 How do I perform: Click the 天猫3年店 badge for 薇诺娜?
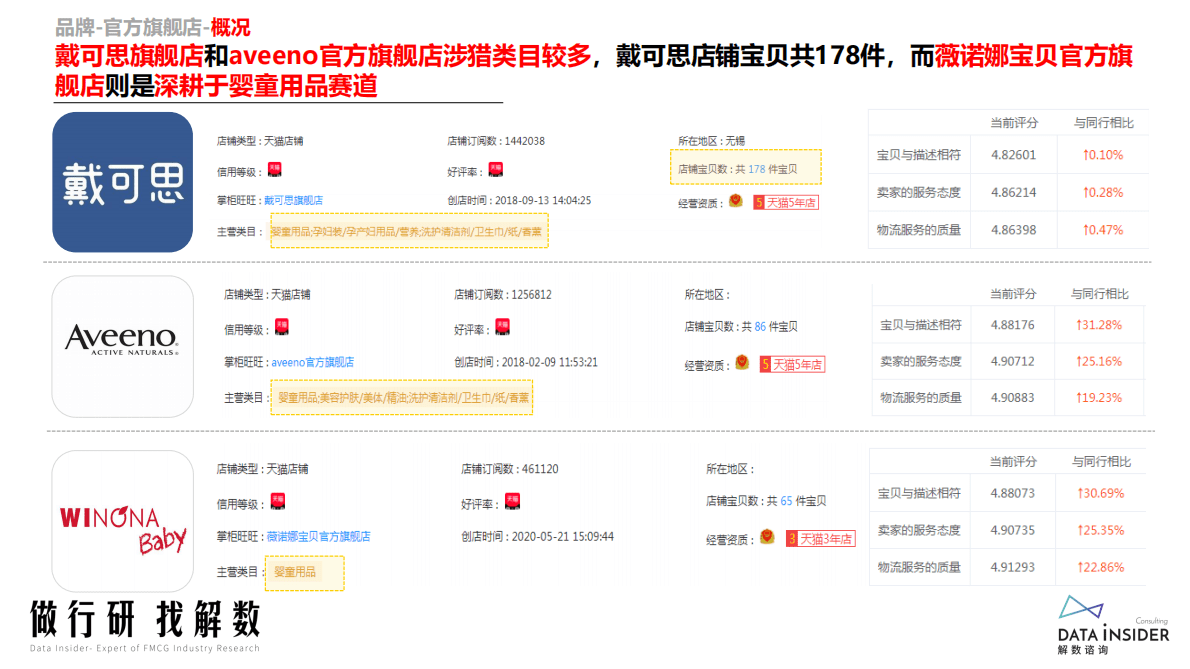pyautogui.click(x=819, y=537)
